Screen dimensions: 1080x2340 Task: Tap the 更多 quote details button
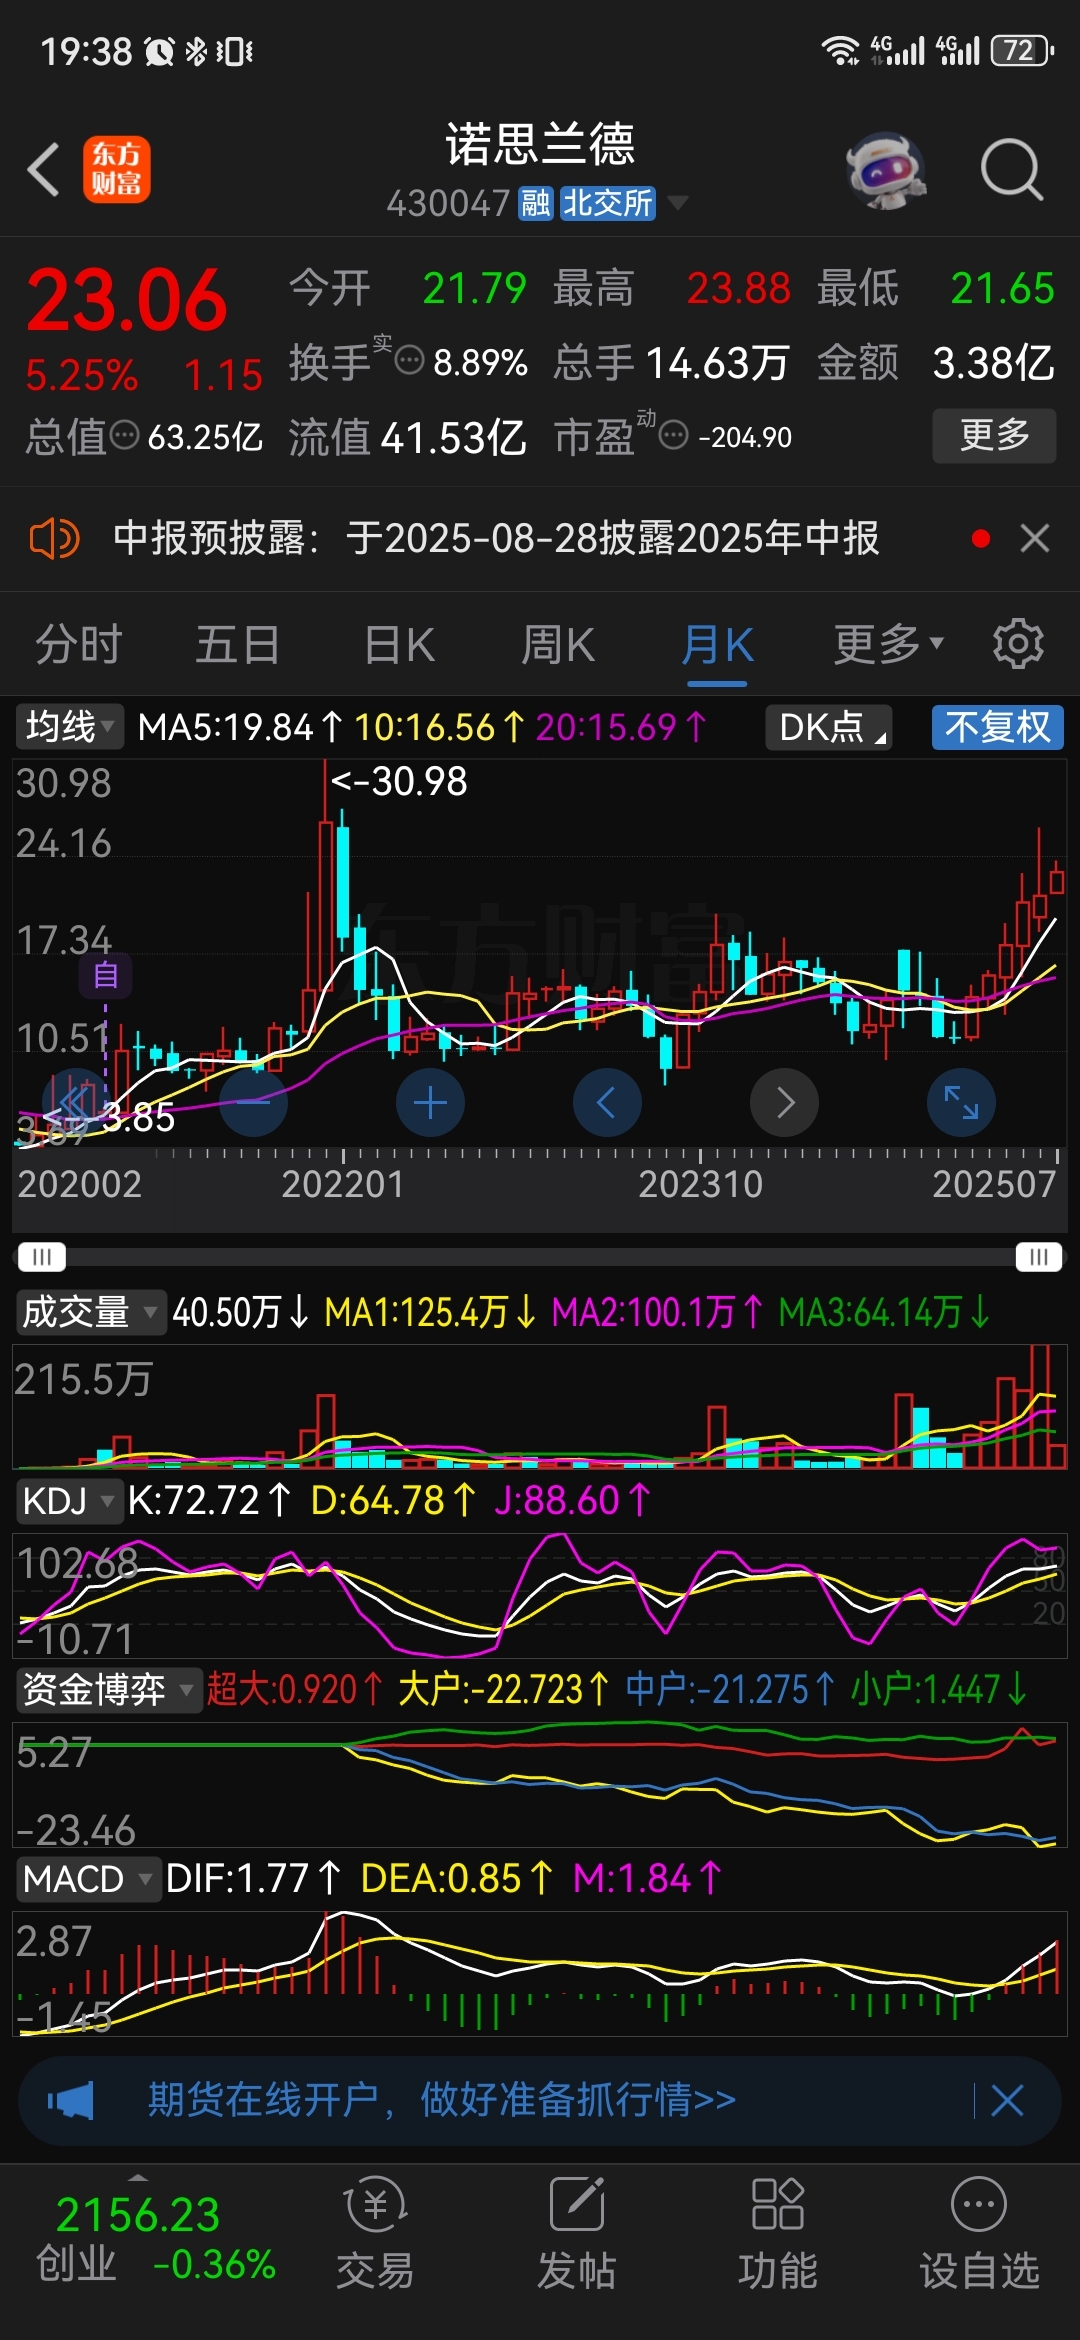(x=994, y=435)
